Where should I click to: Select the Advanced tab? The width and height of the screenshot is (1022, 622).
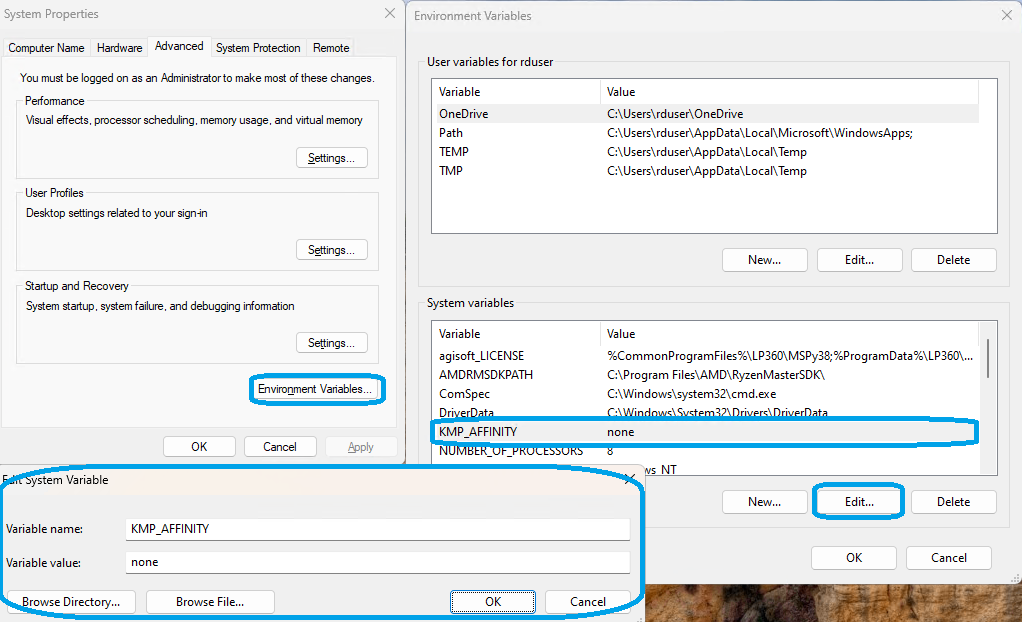[x=179, y=46]
